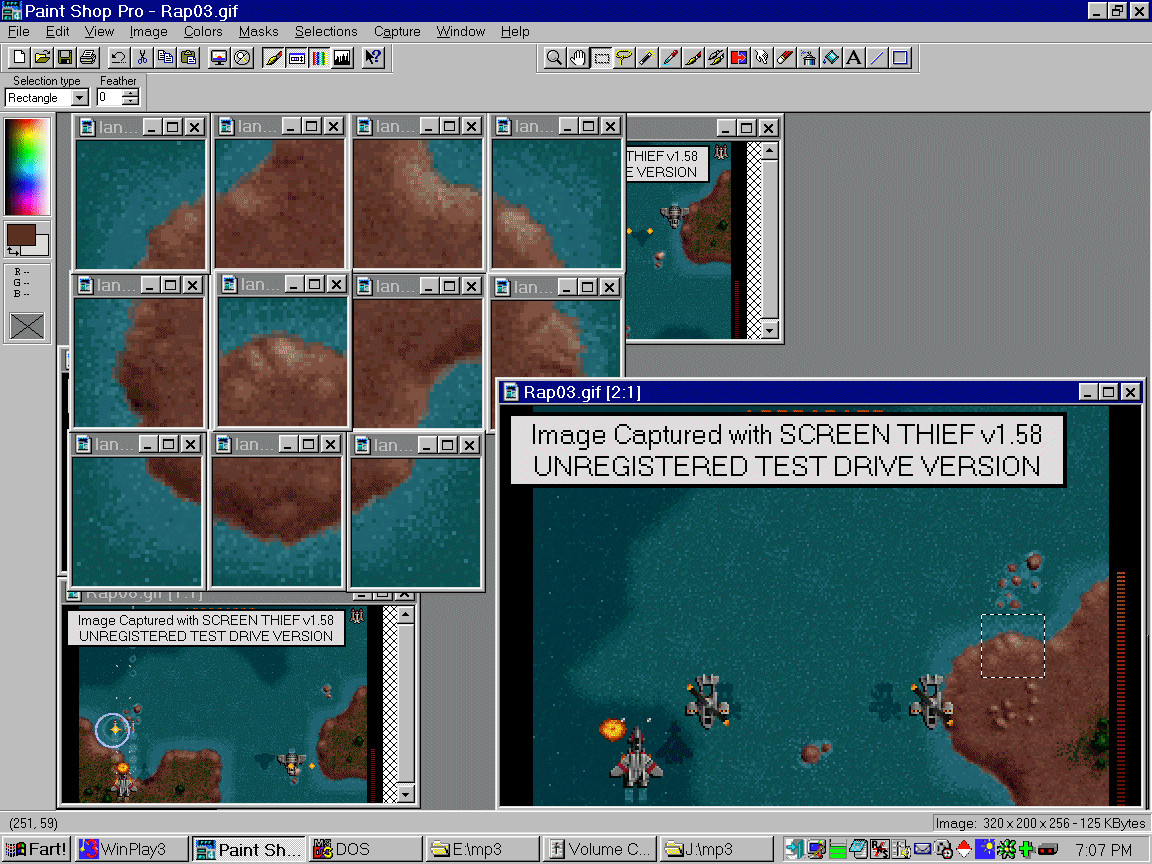Click the Save floppy disk icon
Viewport: 1152px width, 864px height.
[x=65, y=57]
